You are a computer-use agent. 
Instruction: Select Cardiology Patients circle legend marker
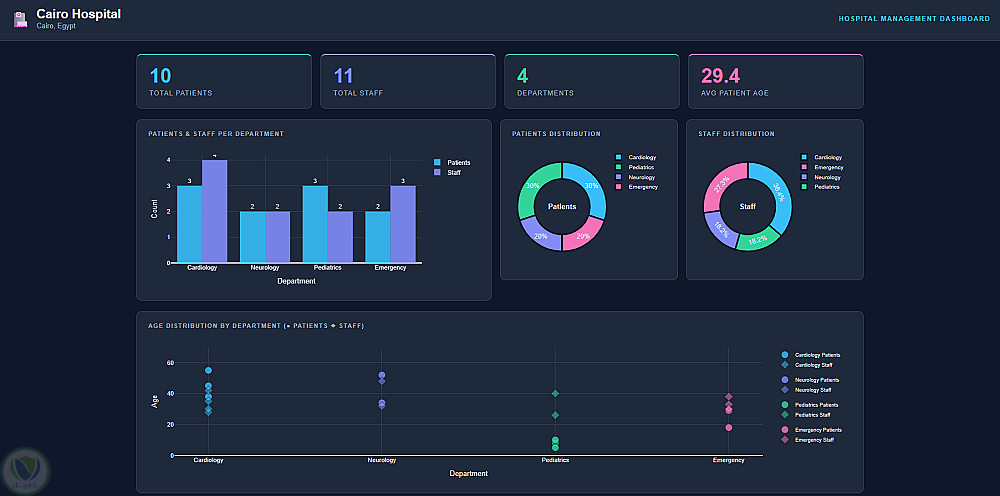click(x=784, y=354)
